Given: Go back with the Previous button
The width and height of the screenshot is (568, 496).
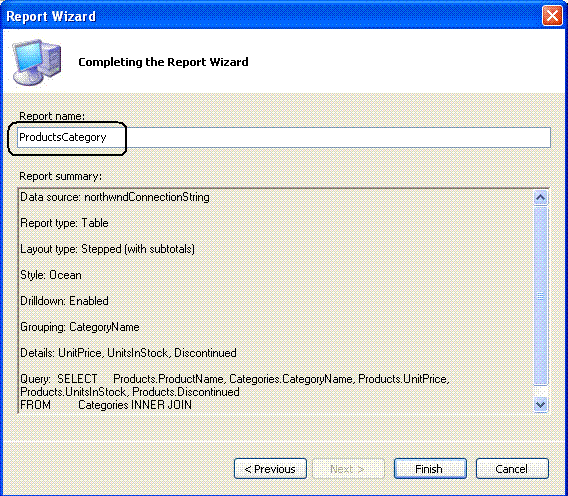Looking at the screenshot, I should pyautogui.click(x=270, y=468).
